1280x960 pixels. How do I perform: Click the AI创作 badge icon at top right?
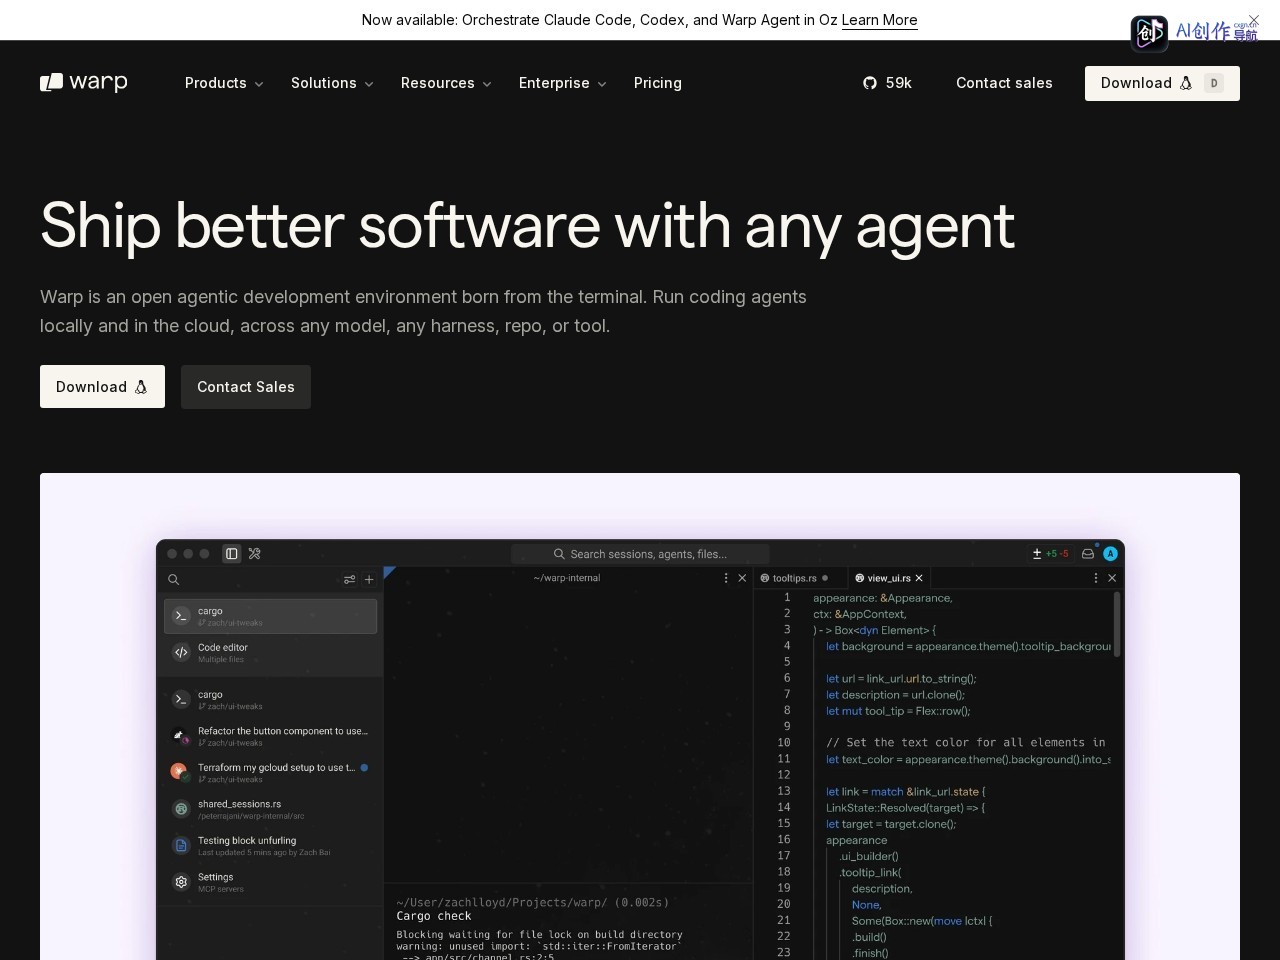pyautogui.click(x=1149, y=33)
